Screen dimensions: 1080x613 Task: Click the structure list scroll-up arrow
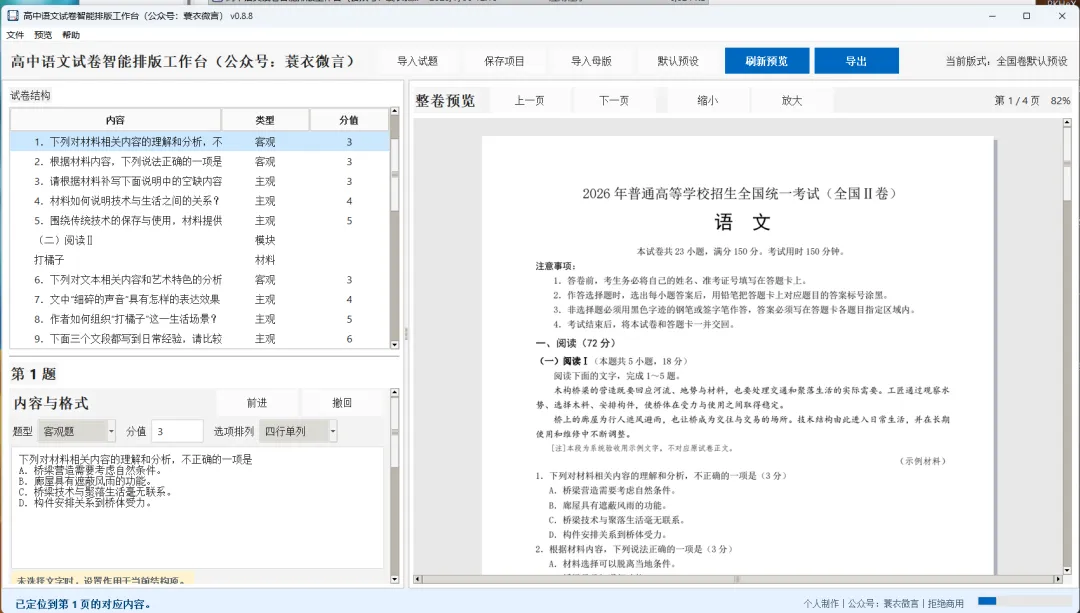395,111
